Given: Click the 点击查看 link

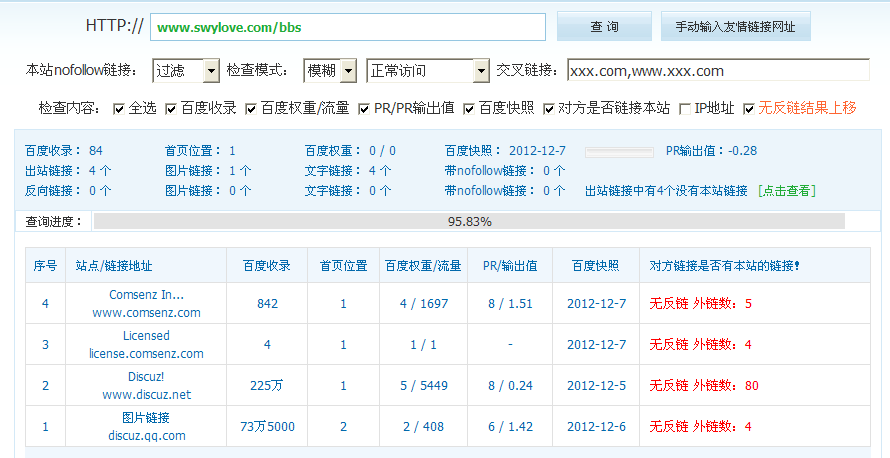Looking at the screenshot, I should [786, 190].
